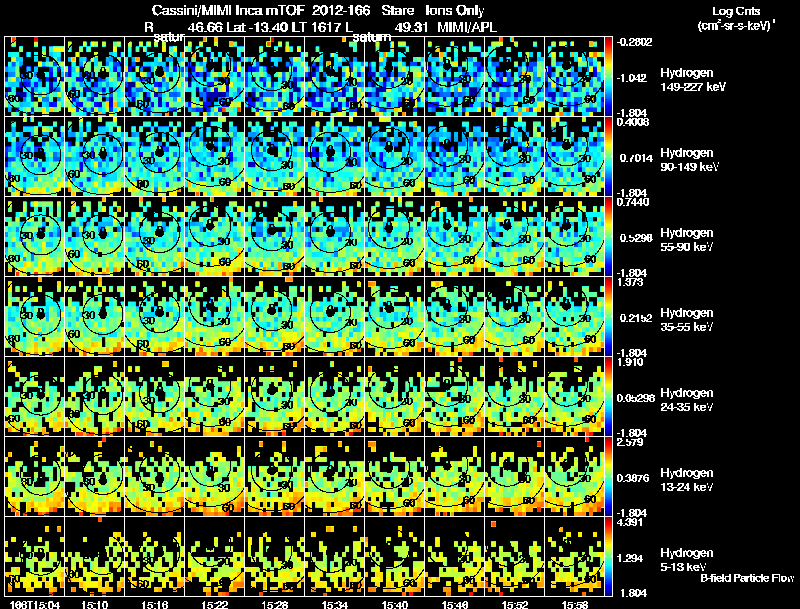Click the 15:28 time axis label
Viewport: 800px width, 609px height.
click(x=275, y=605)
